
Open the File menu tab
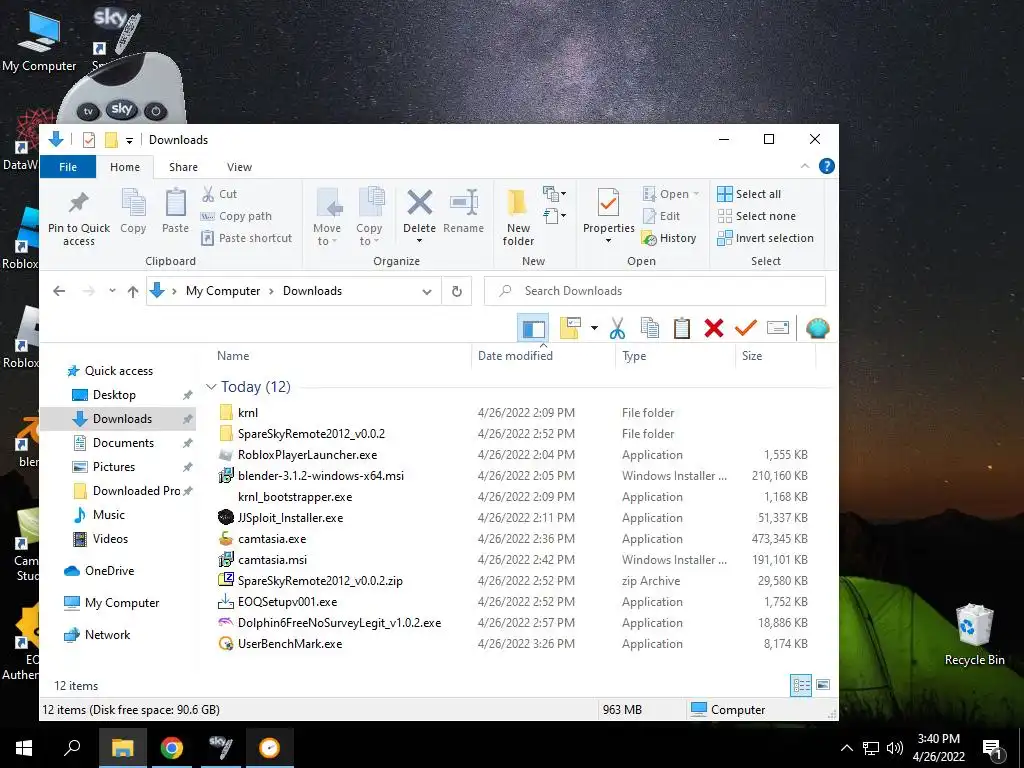pos(68,167)
